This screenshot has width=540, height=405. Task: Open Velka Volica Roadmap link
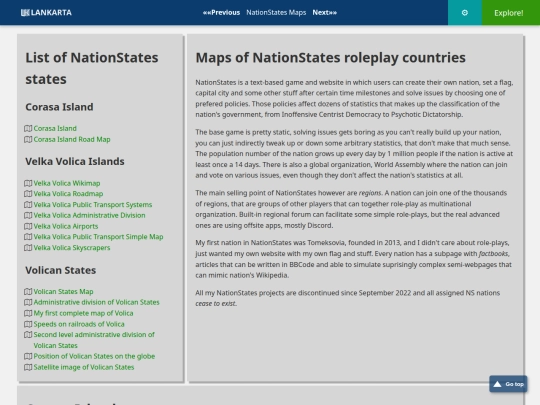[x=68, y=194]
